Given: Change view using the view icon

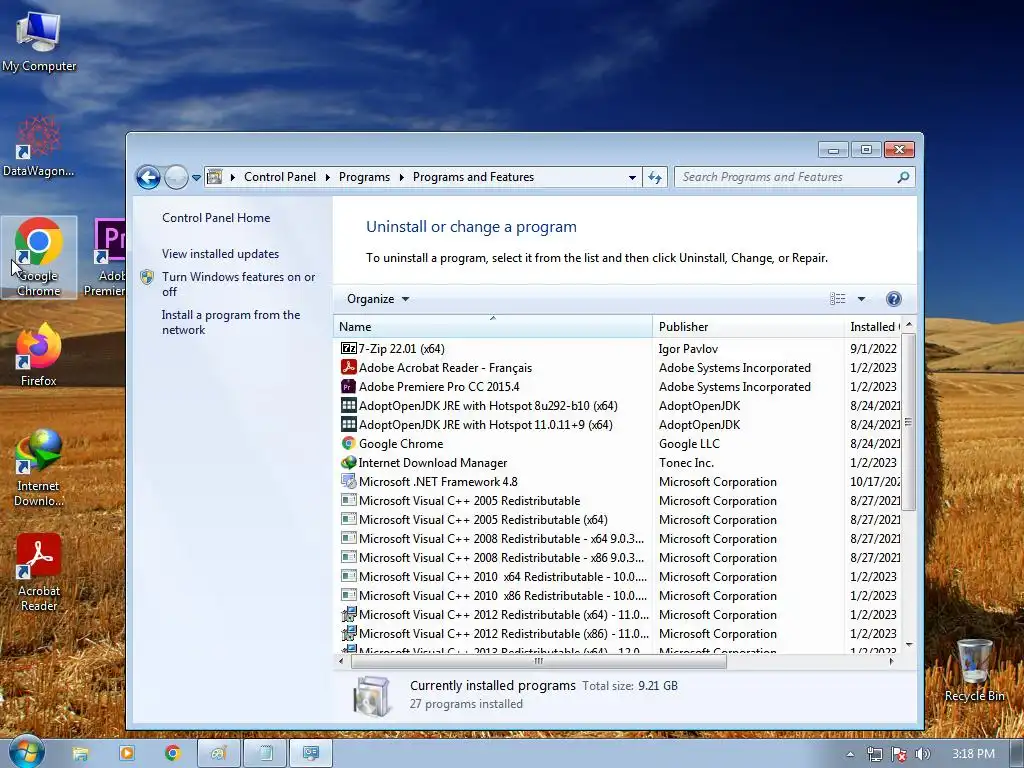Looking at the screenshot, I should click(x=837, y=299).
